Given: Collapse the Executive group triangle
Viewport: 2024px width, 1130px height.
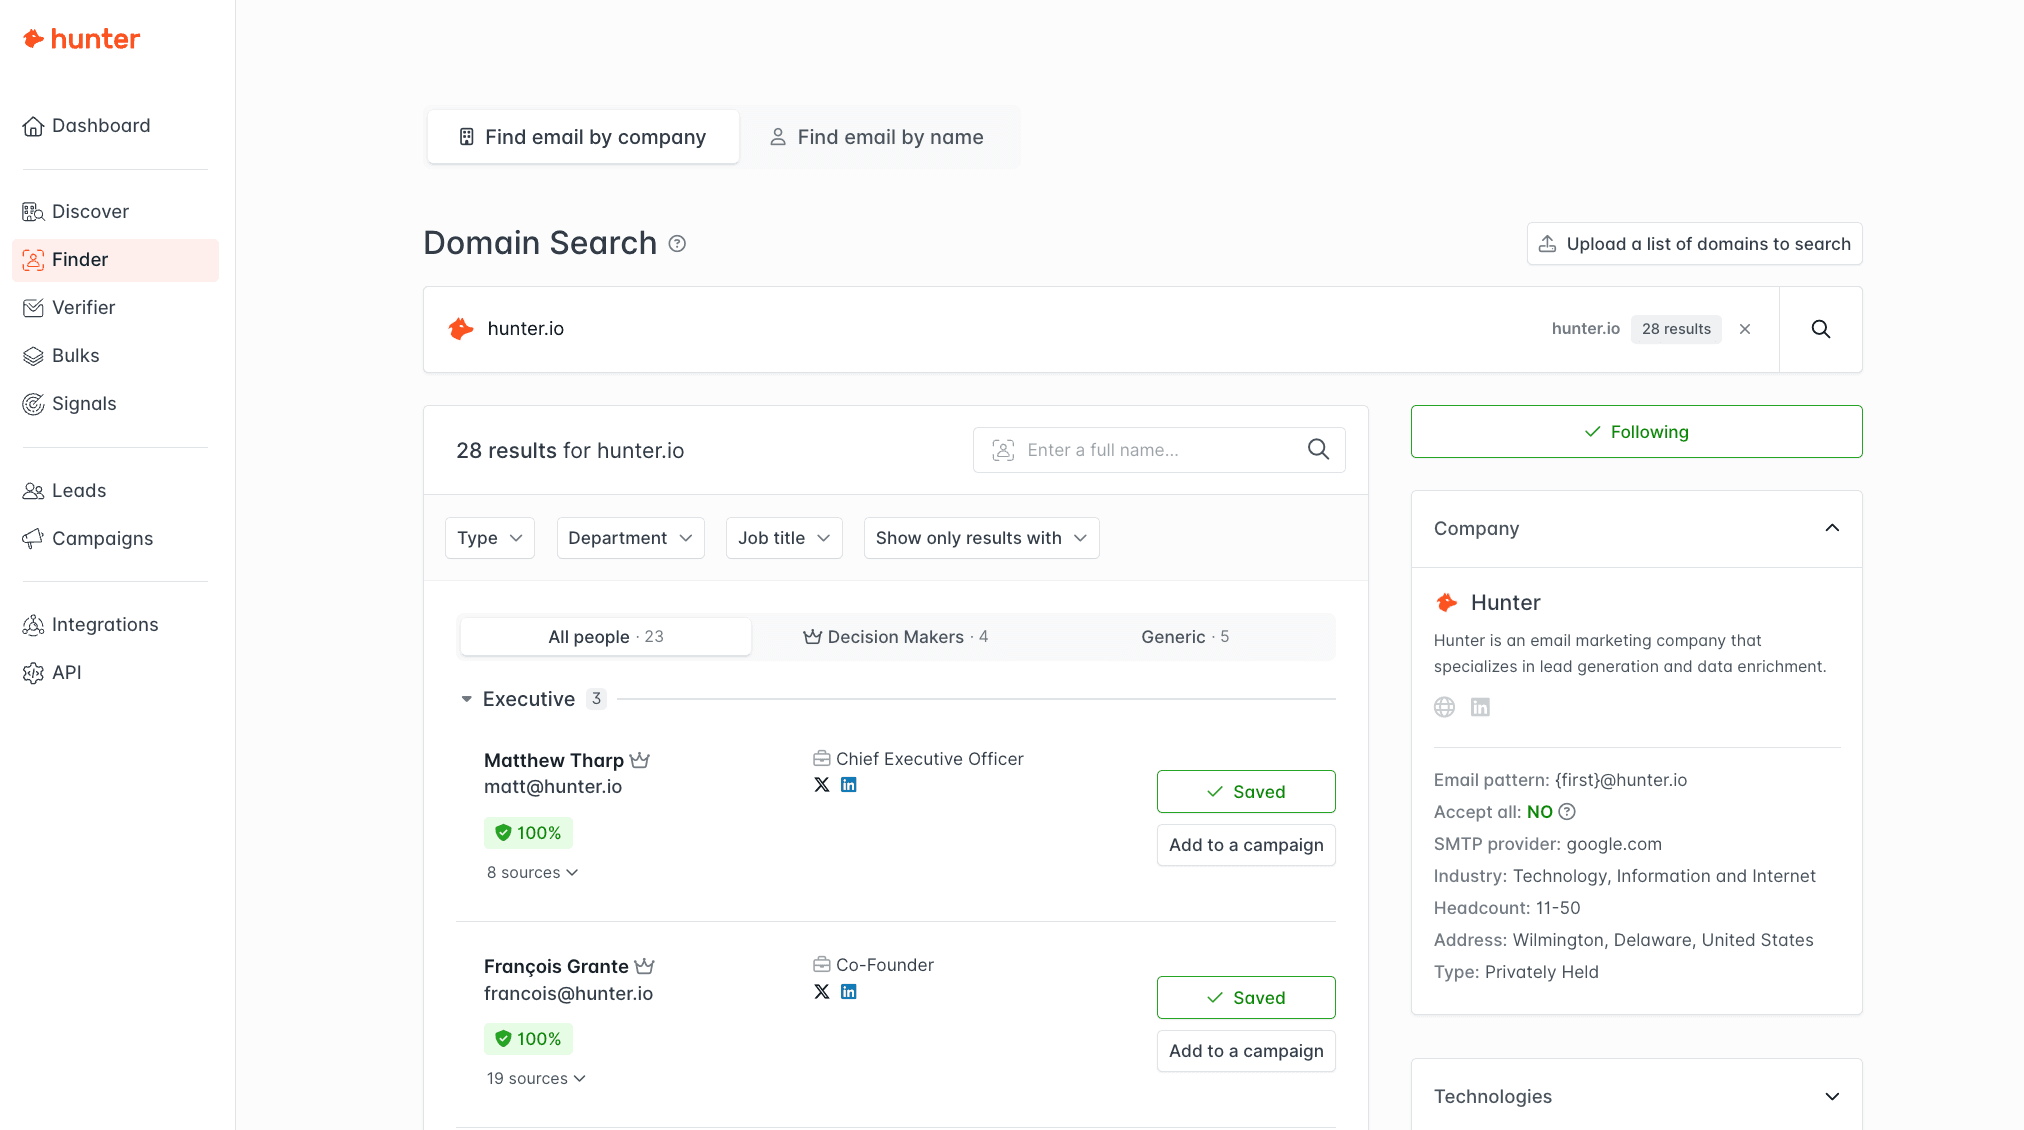Looking at the screenshot, I should pos(466,699).
